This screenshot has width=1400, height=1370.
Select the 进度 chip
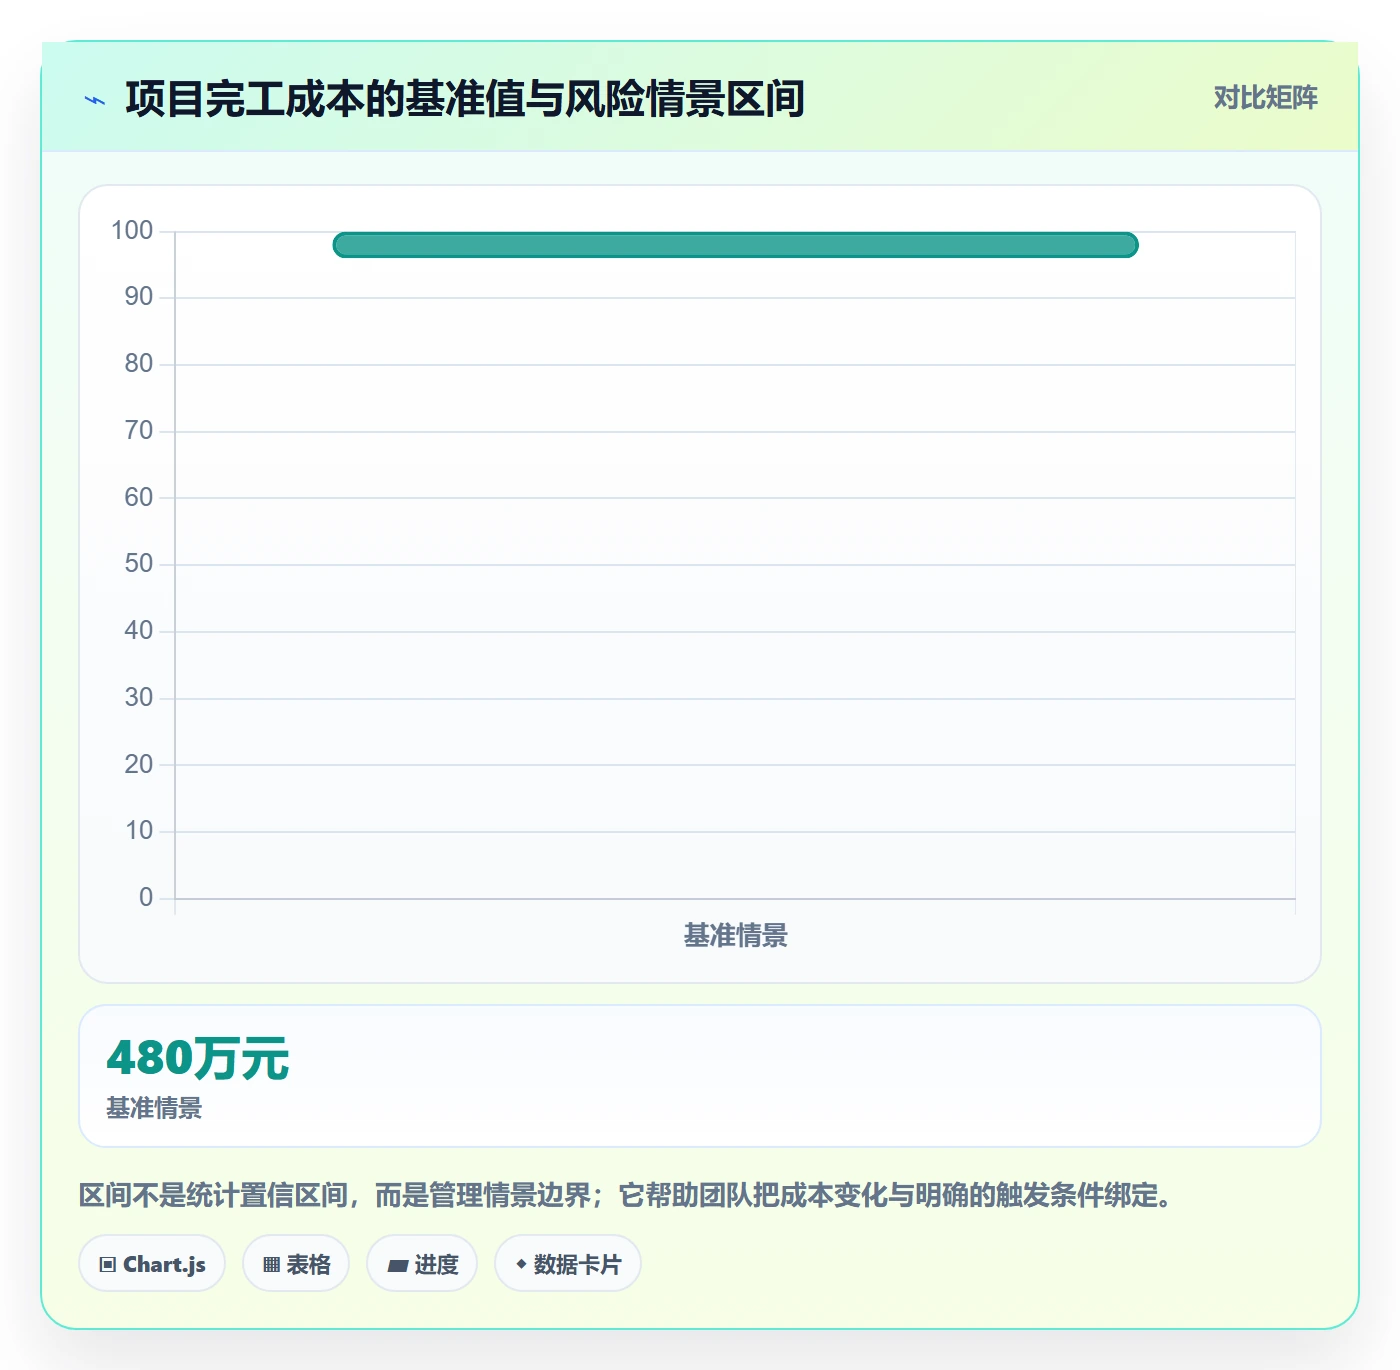pos(422,1264)
